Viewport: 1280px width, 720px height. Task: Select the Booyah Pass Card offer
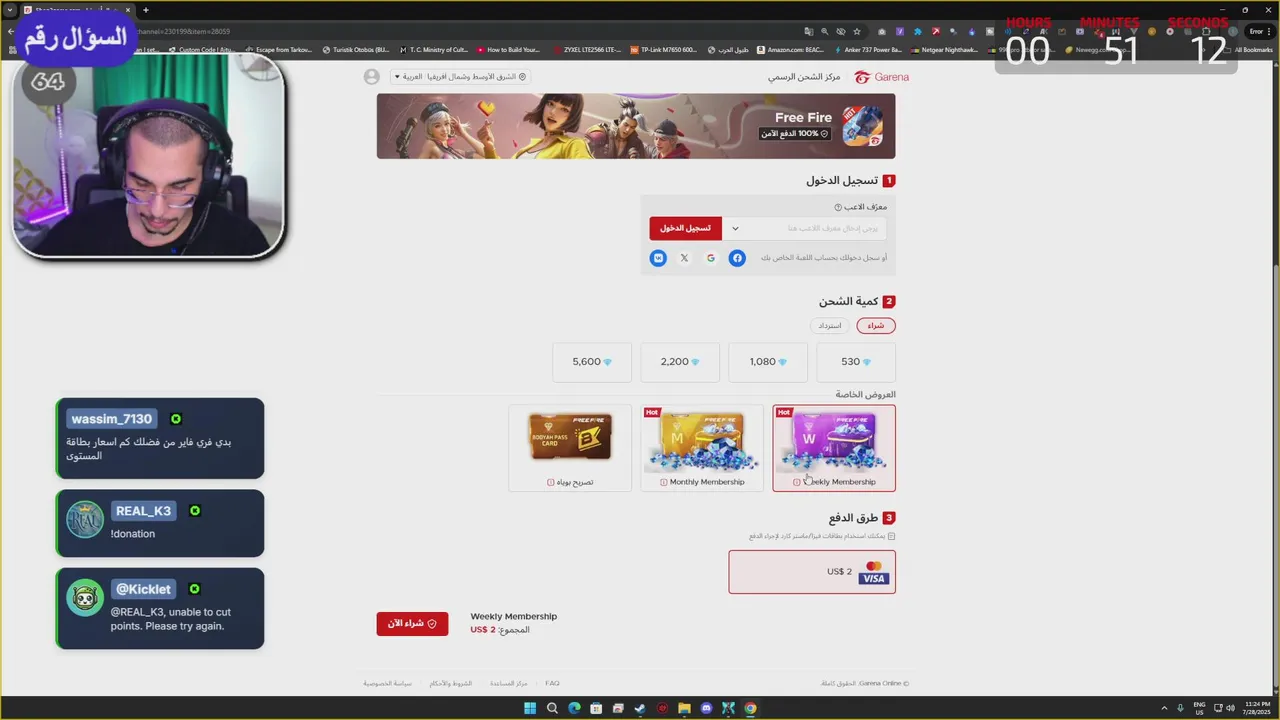point(570,448)
